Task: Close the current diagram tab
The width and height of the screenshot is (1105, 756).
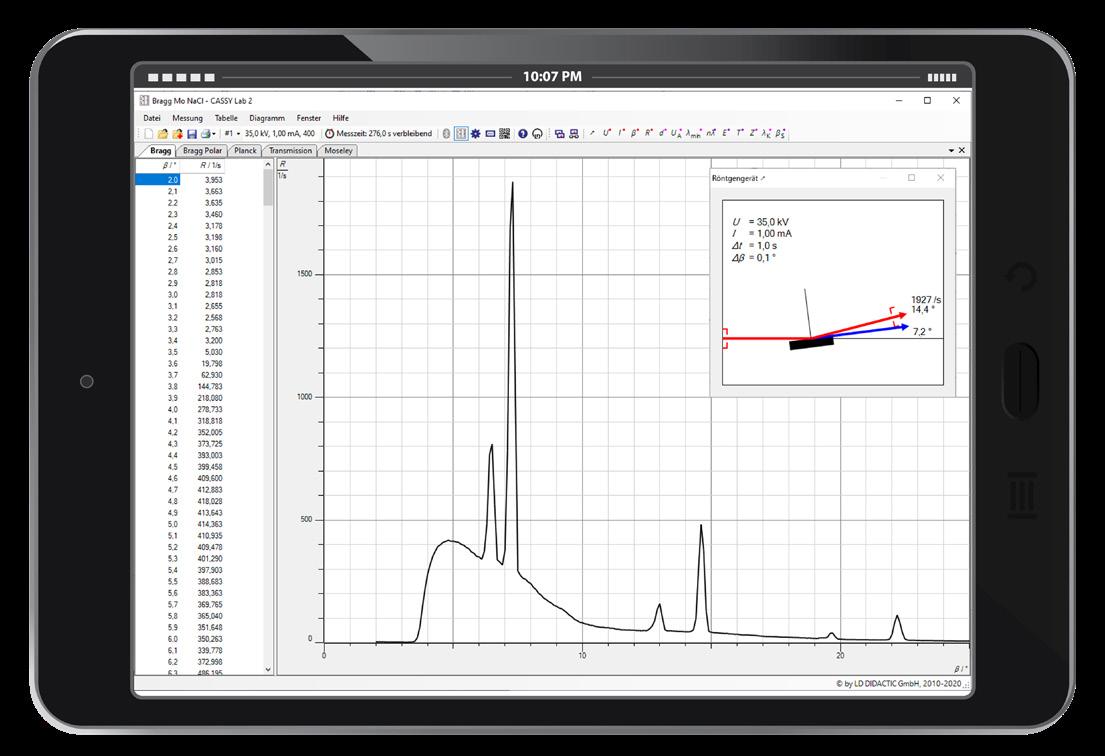Action: pos(962,150)
